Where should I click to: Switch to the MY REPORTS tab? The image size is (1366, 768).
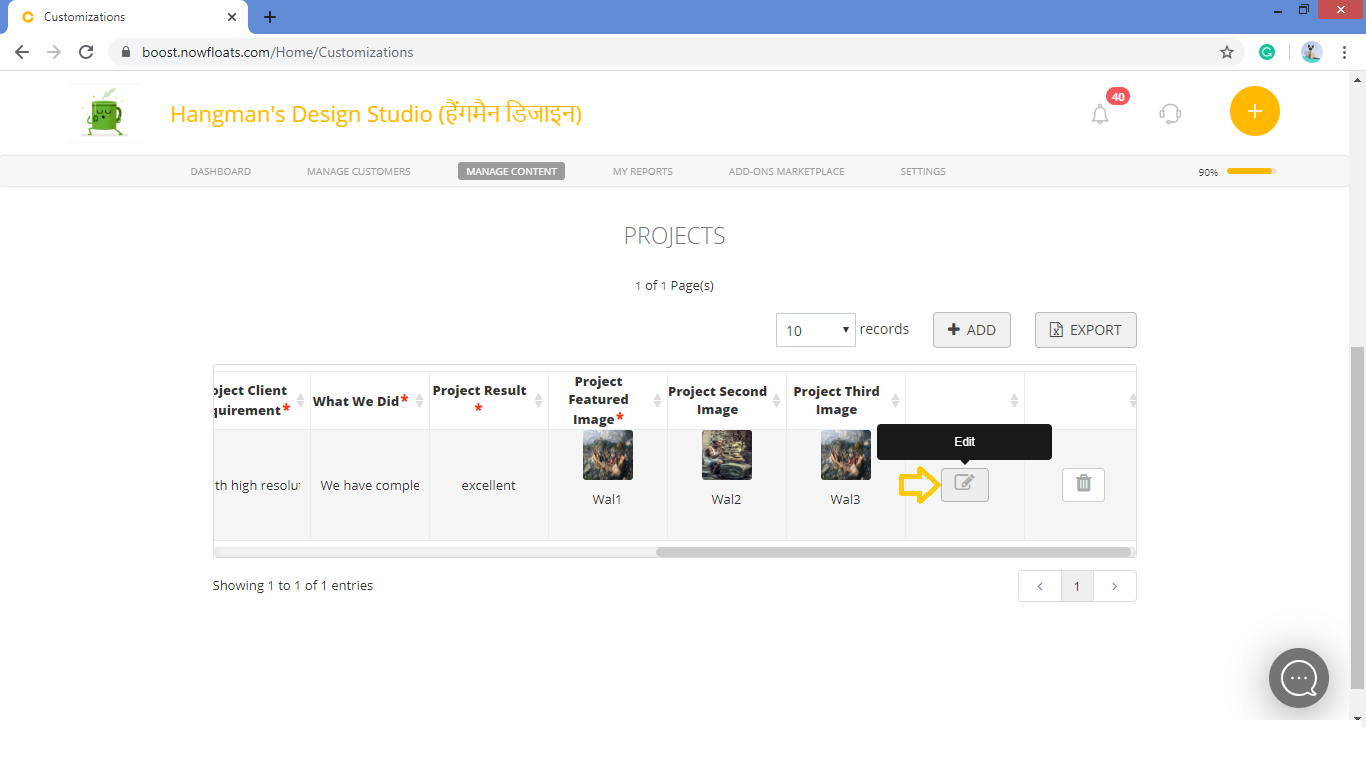(x=642, y=171)
